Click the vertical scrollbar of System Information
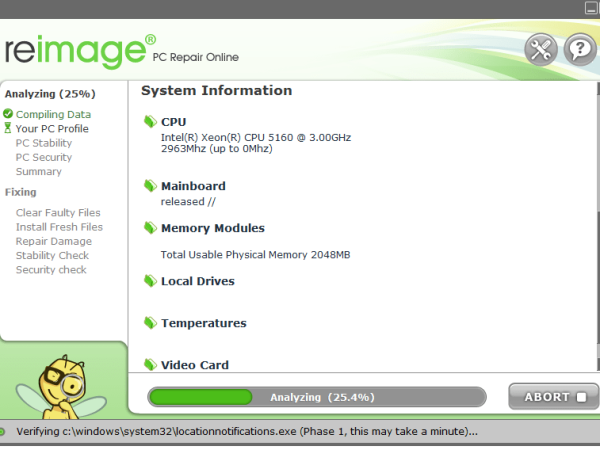The width and height of the screenshot is (600, 450). (598, 226)
